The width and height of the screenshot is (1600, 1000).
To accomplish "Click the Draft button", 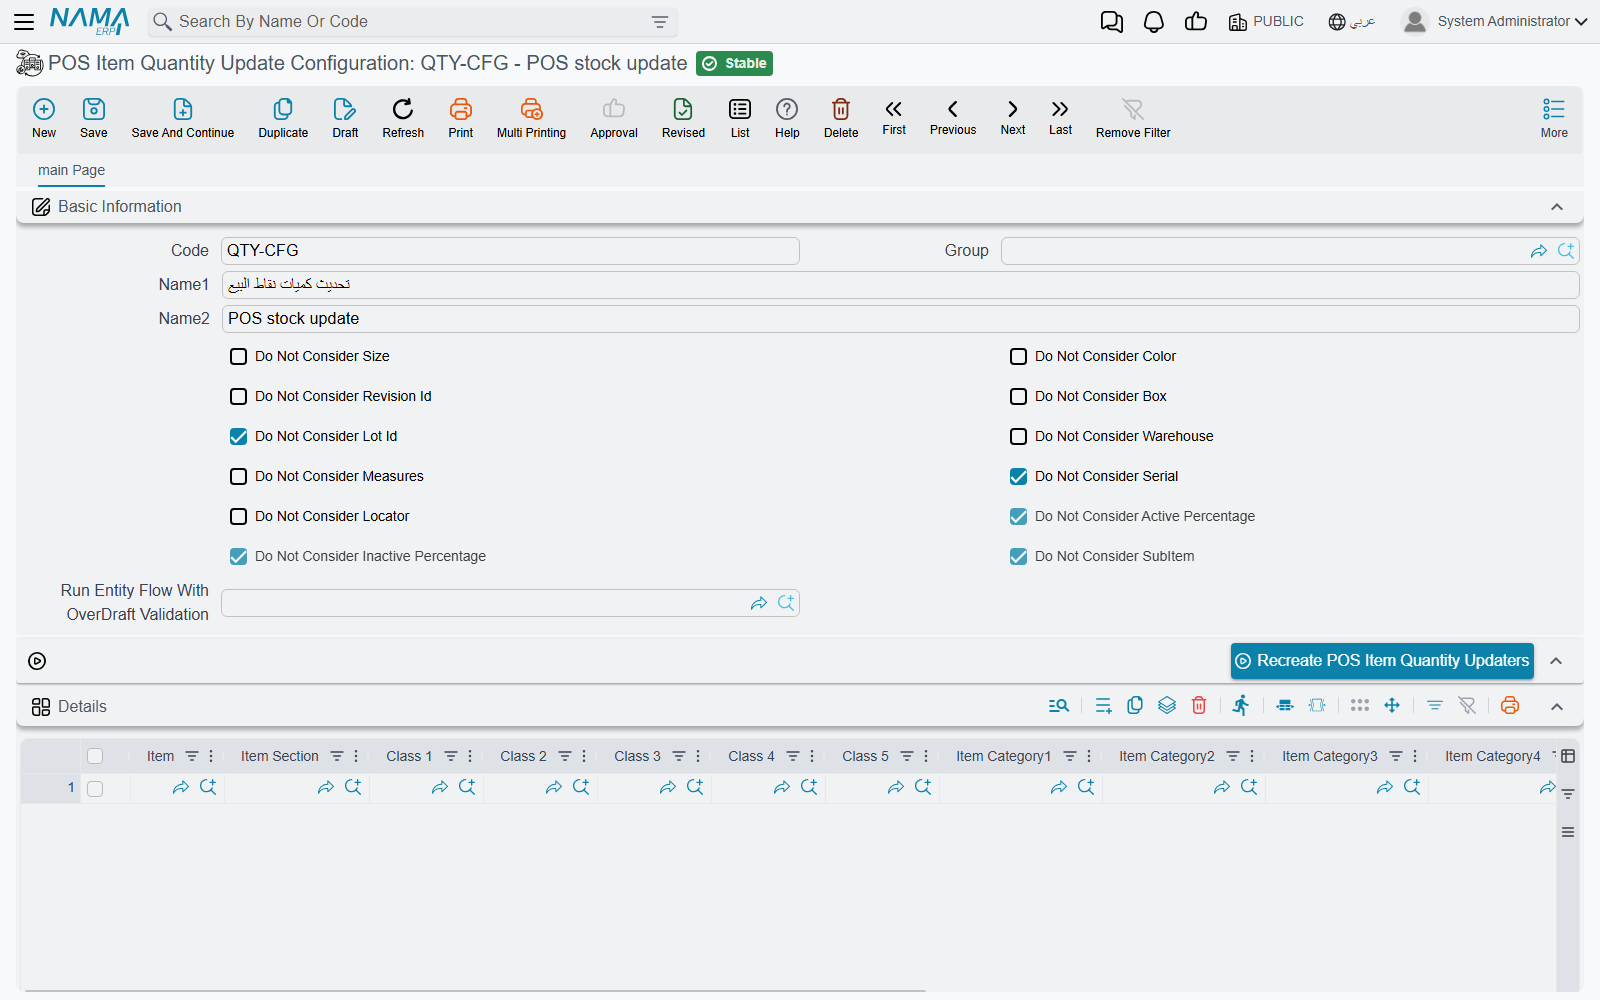I will (x=345, y=118).
